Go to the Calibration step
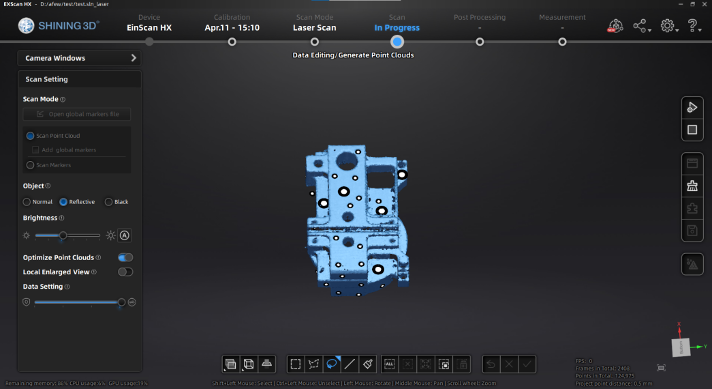This screenshot has width=712, height=389. click(232, 42)
